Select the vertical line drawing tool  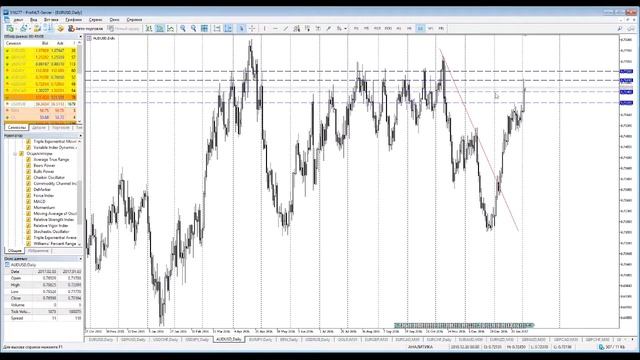[264, 28]
